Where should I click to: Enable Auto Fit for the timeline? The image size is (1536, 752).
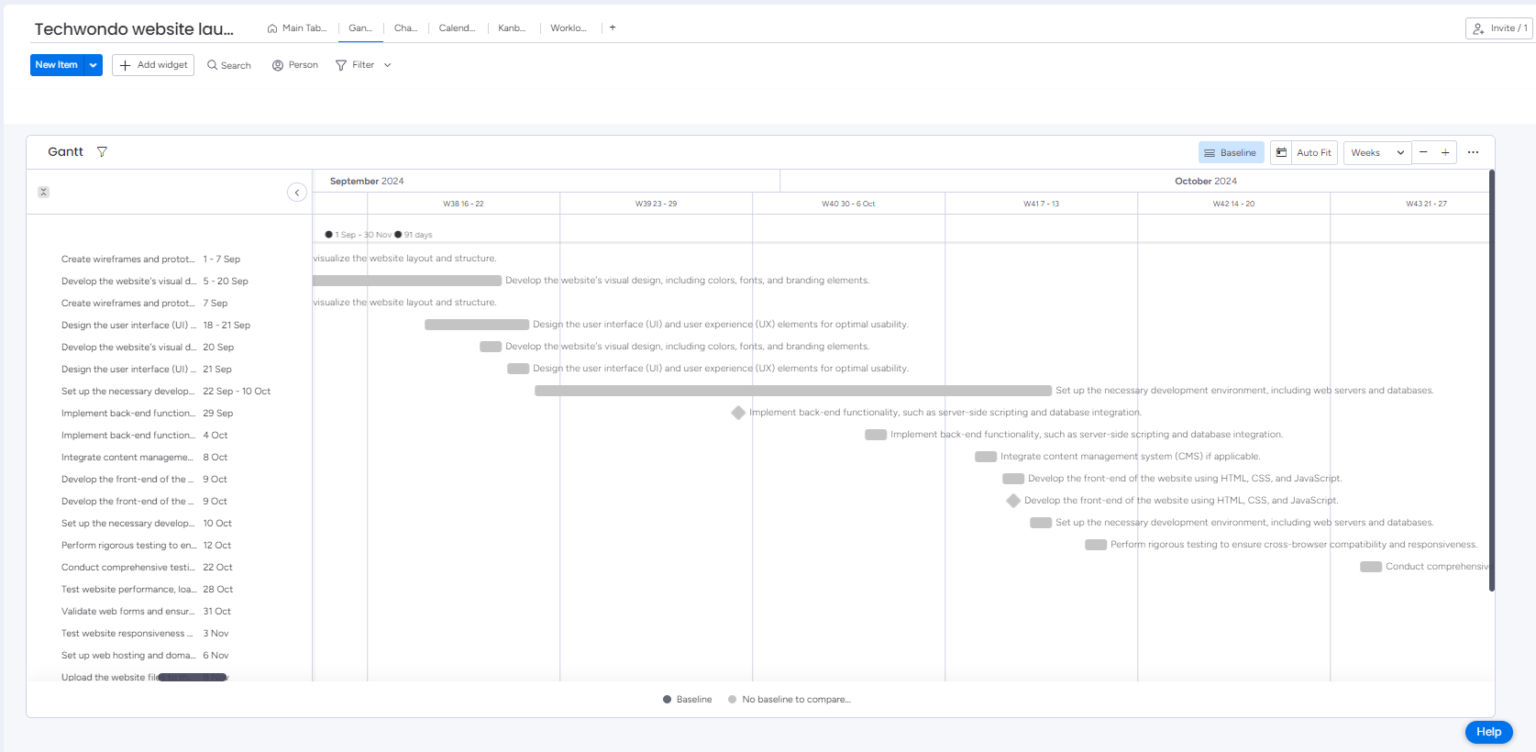coord(1312,151)
